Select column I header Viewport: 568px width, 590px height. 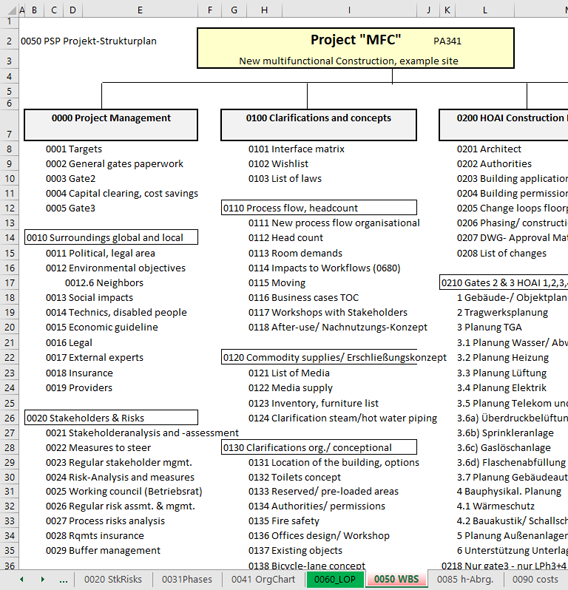point(349,10)
